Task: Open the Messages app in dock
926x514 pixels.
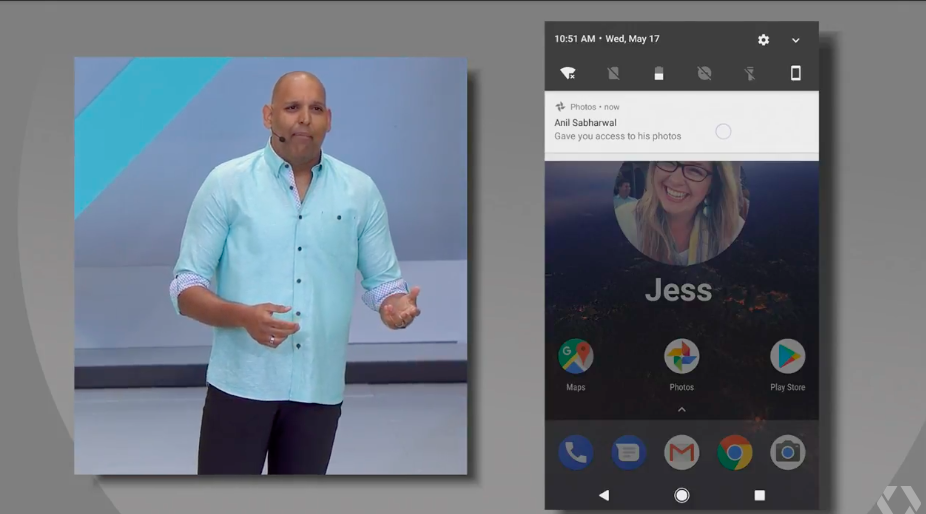Action: 628,453
